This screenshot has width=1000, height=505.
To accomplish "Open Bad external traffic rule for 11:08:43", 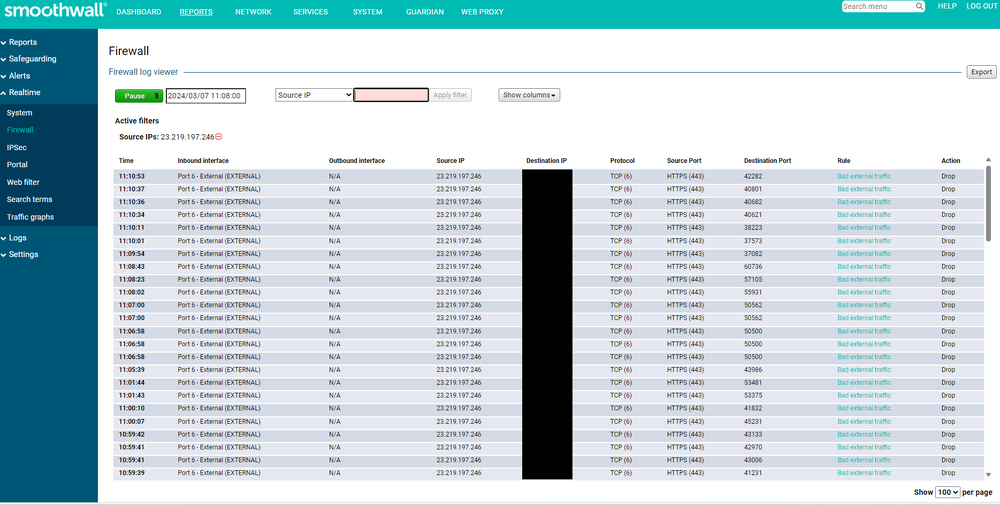I will pyautogui.click(x=864, y=267).
